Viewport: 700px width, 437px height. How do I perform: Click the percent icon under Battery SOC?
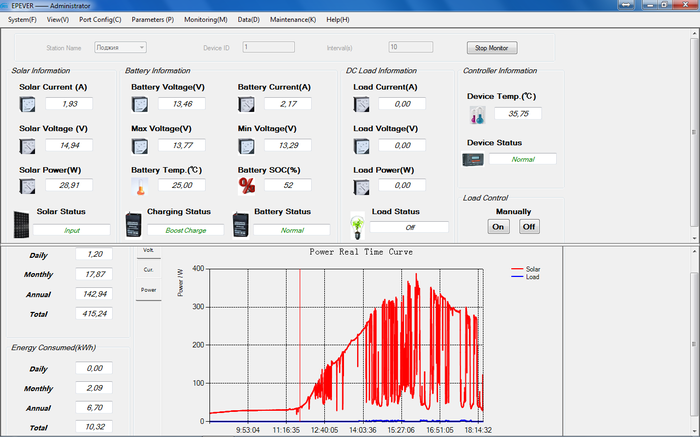(x=246, y=186)
